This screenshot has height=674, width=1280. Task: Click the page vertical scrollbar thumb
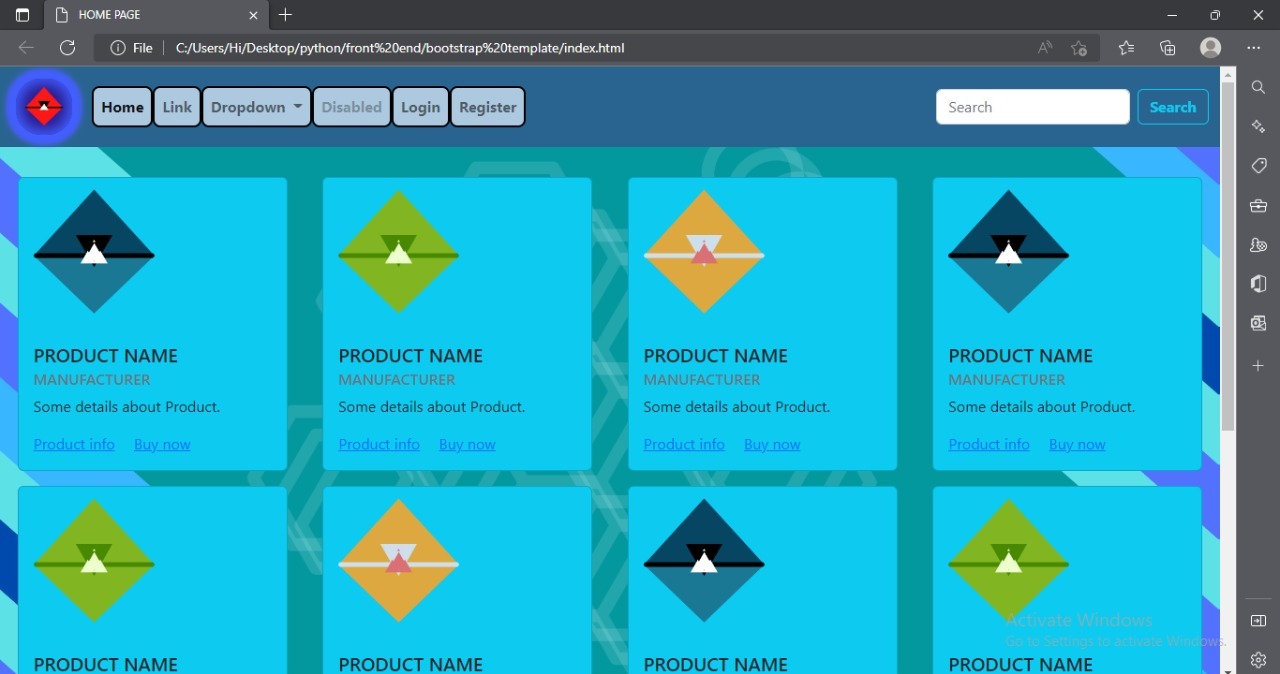pos(1228,255)
